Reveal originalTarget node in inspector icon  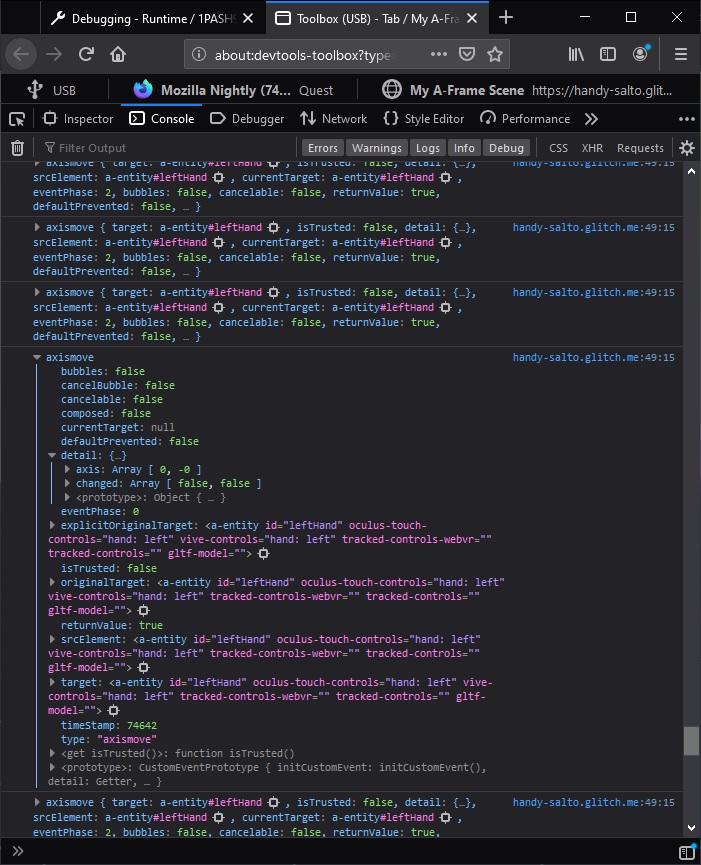pos(143,610)
